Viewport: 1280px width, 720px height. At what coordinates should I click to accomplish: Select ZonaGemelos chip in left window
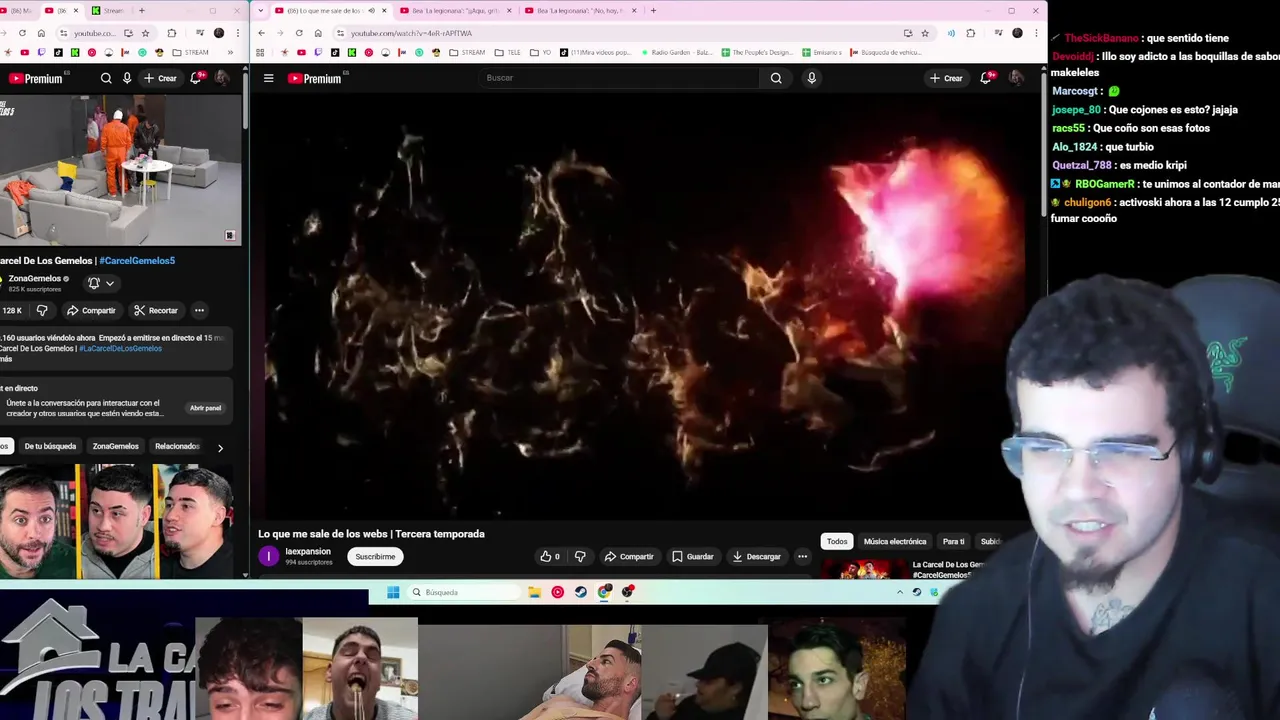[x=116, y=446]
